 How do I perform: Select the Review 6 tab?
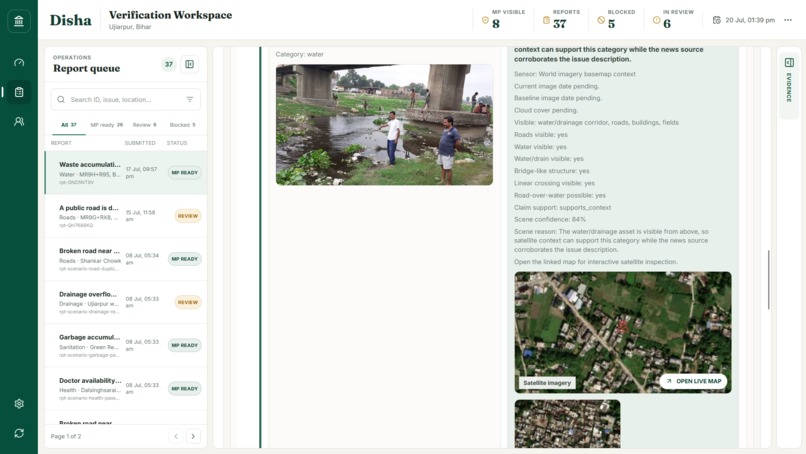point(144,125)
